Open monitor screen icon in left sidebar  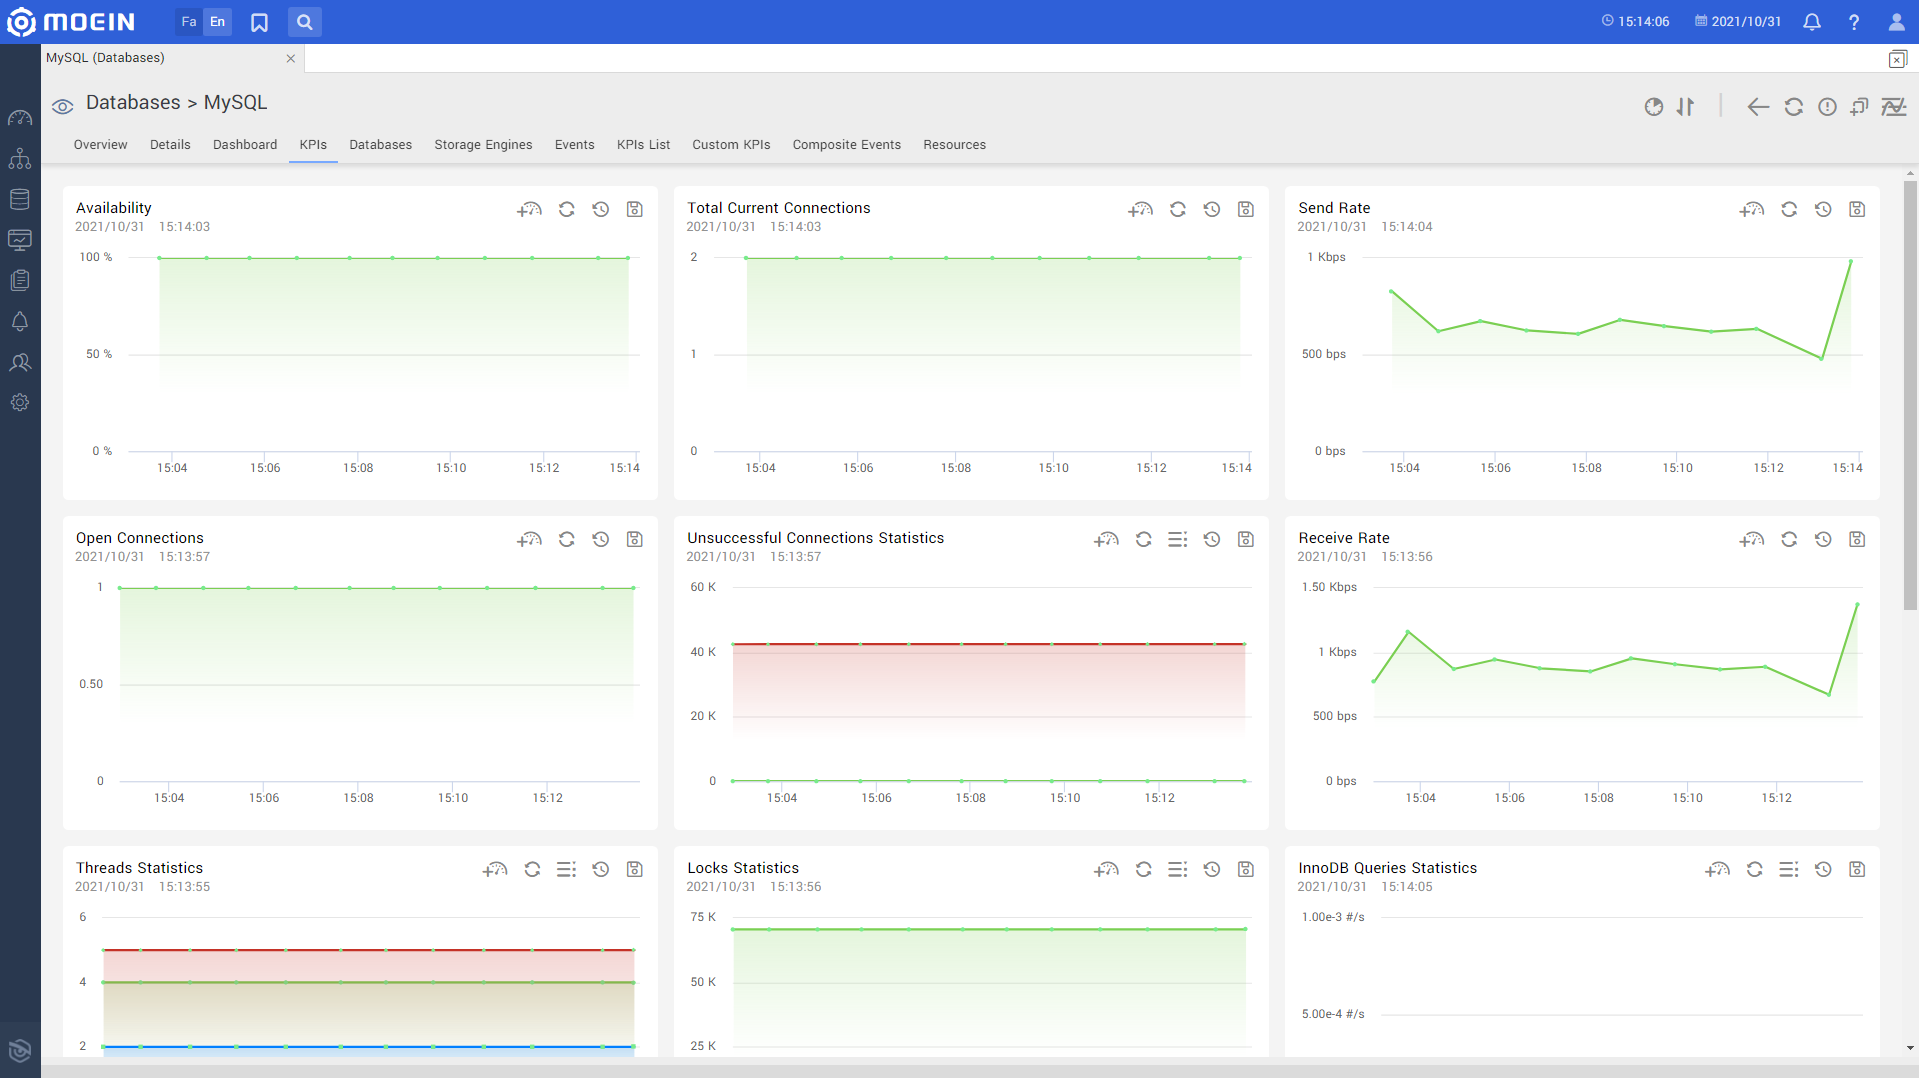click(x=20, y=240)
